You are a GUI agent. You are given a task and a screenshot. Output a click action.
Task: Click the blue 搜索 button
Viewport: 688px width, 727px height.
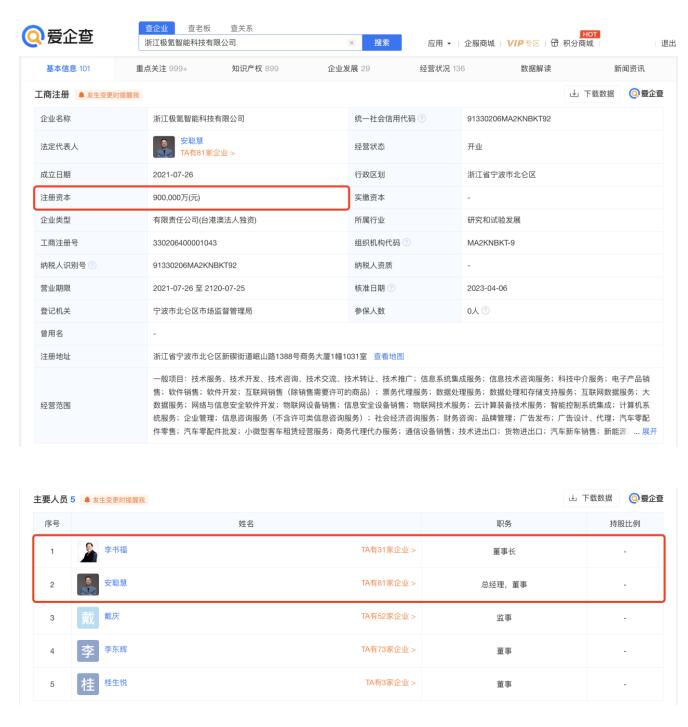click(382, 43)
